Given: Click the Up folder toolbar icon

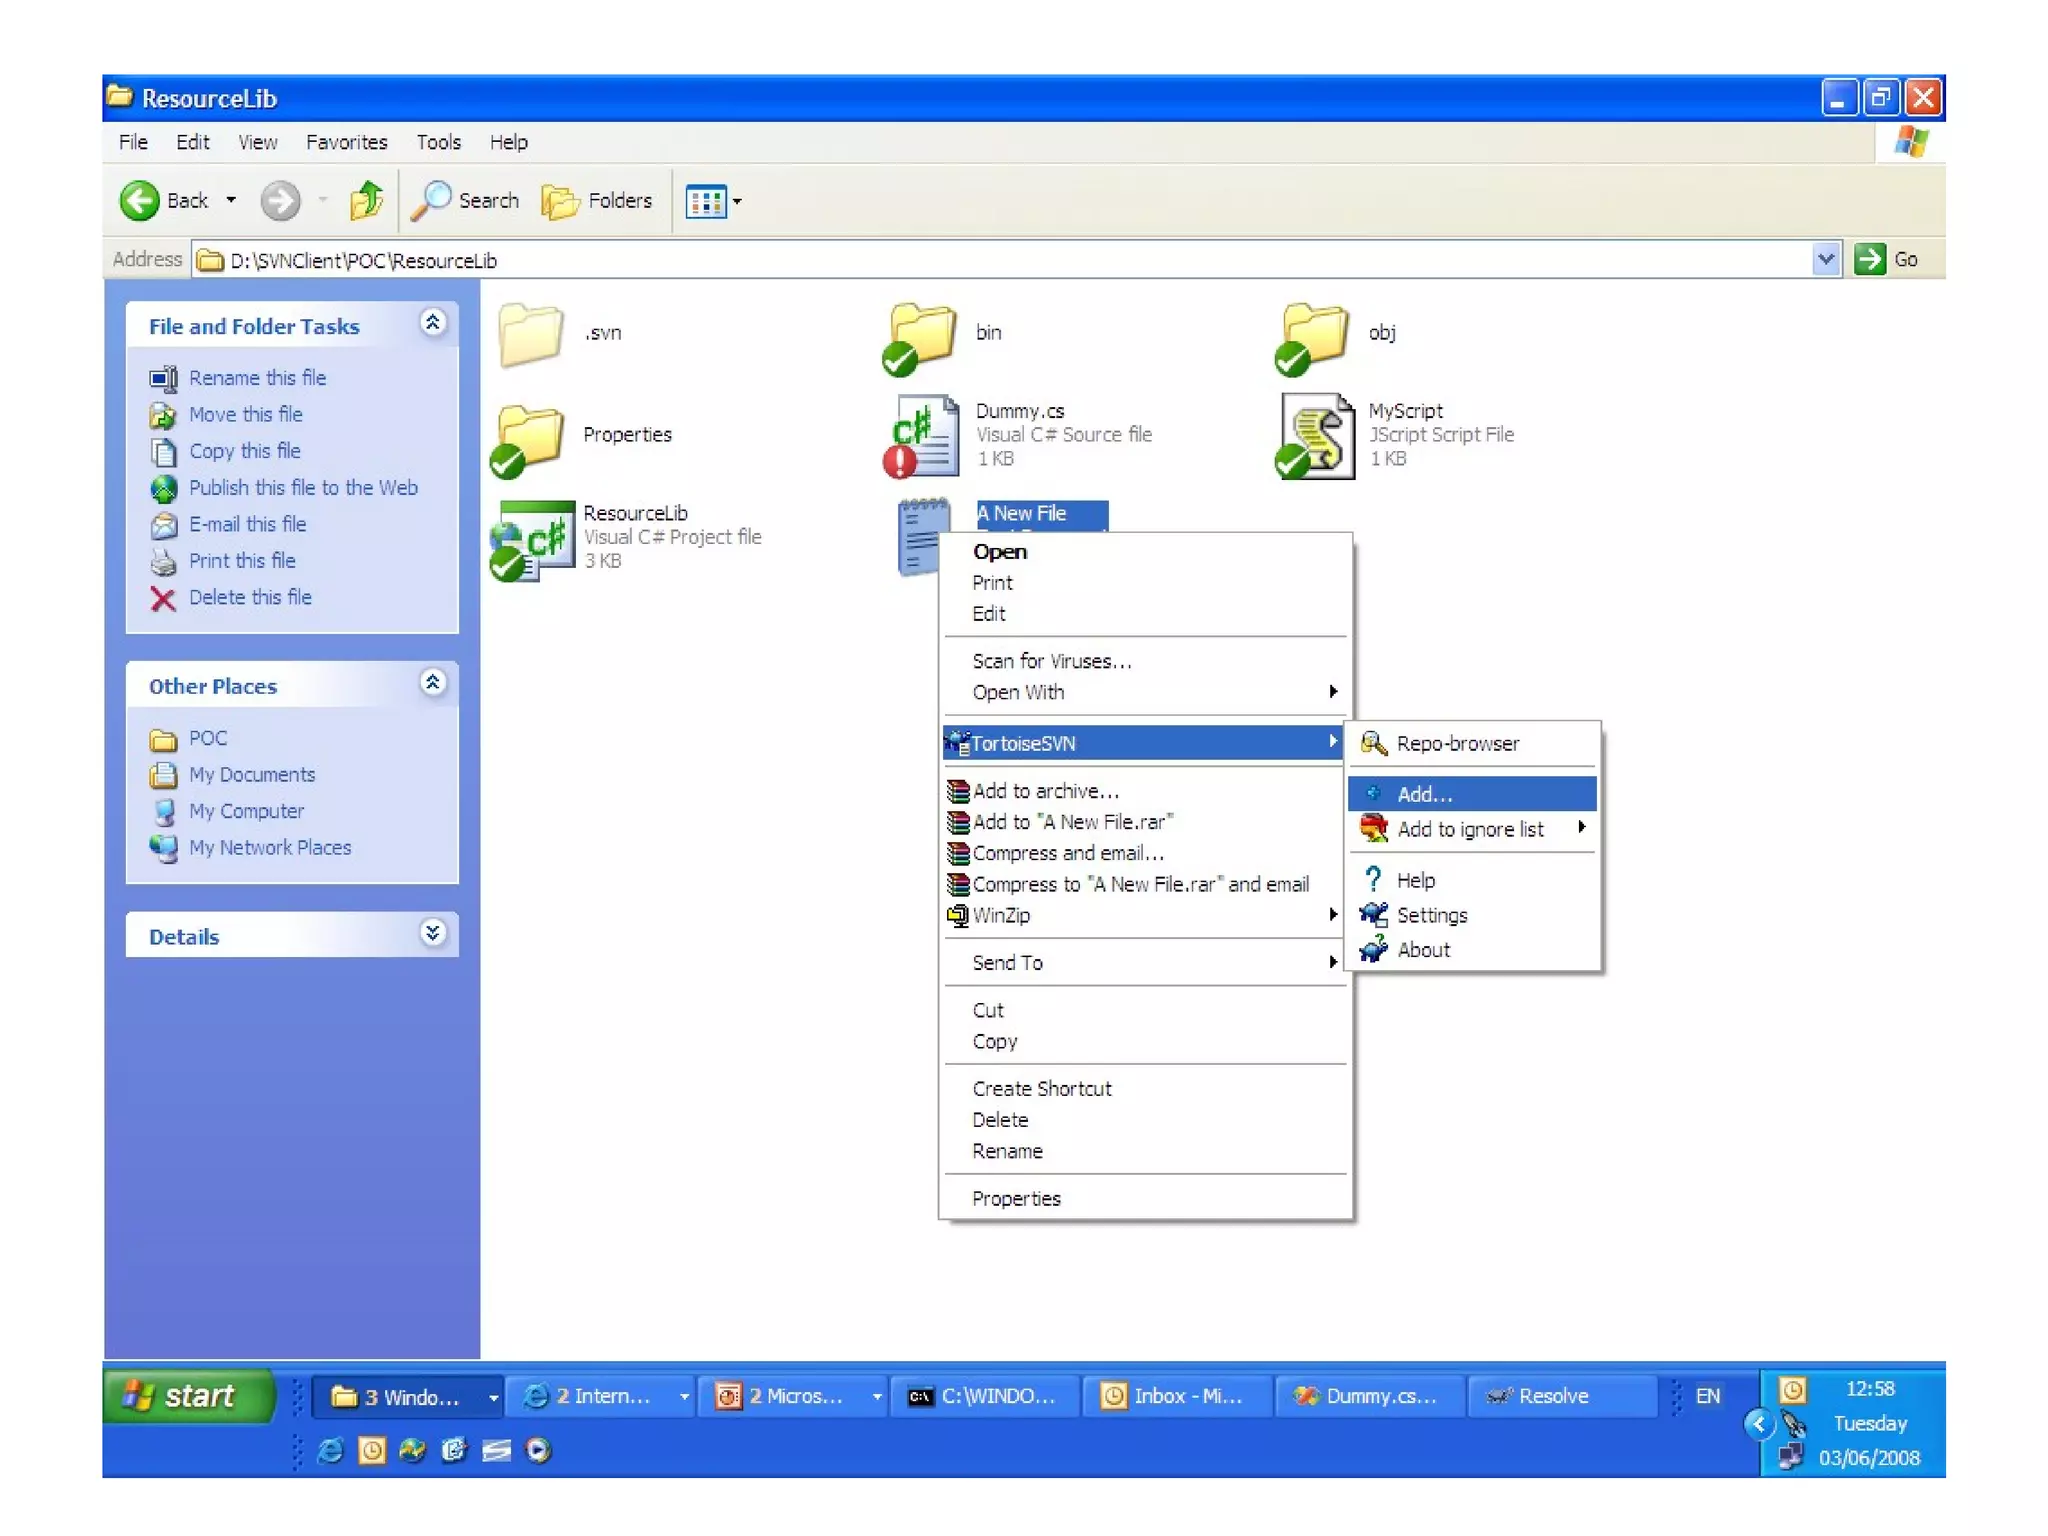Looking at the screenshot, I should coord(366,200).
